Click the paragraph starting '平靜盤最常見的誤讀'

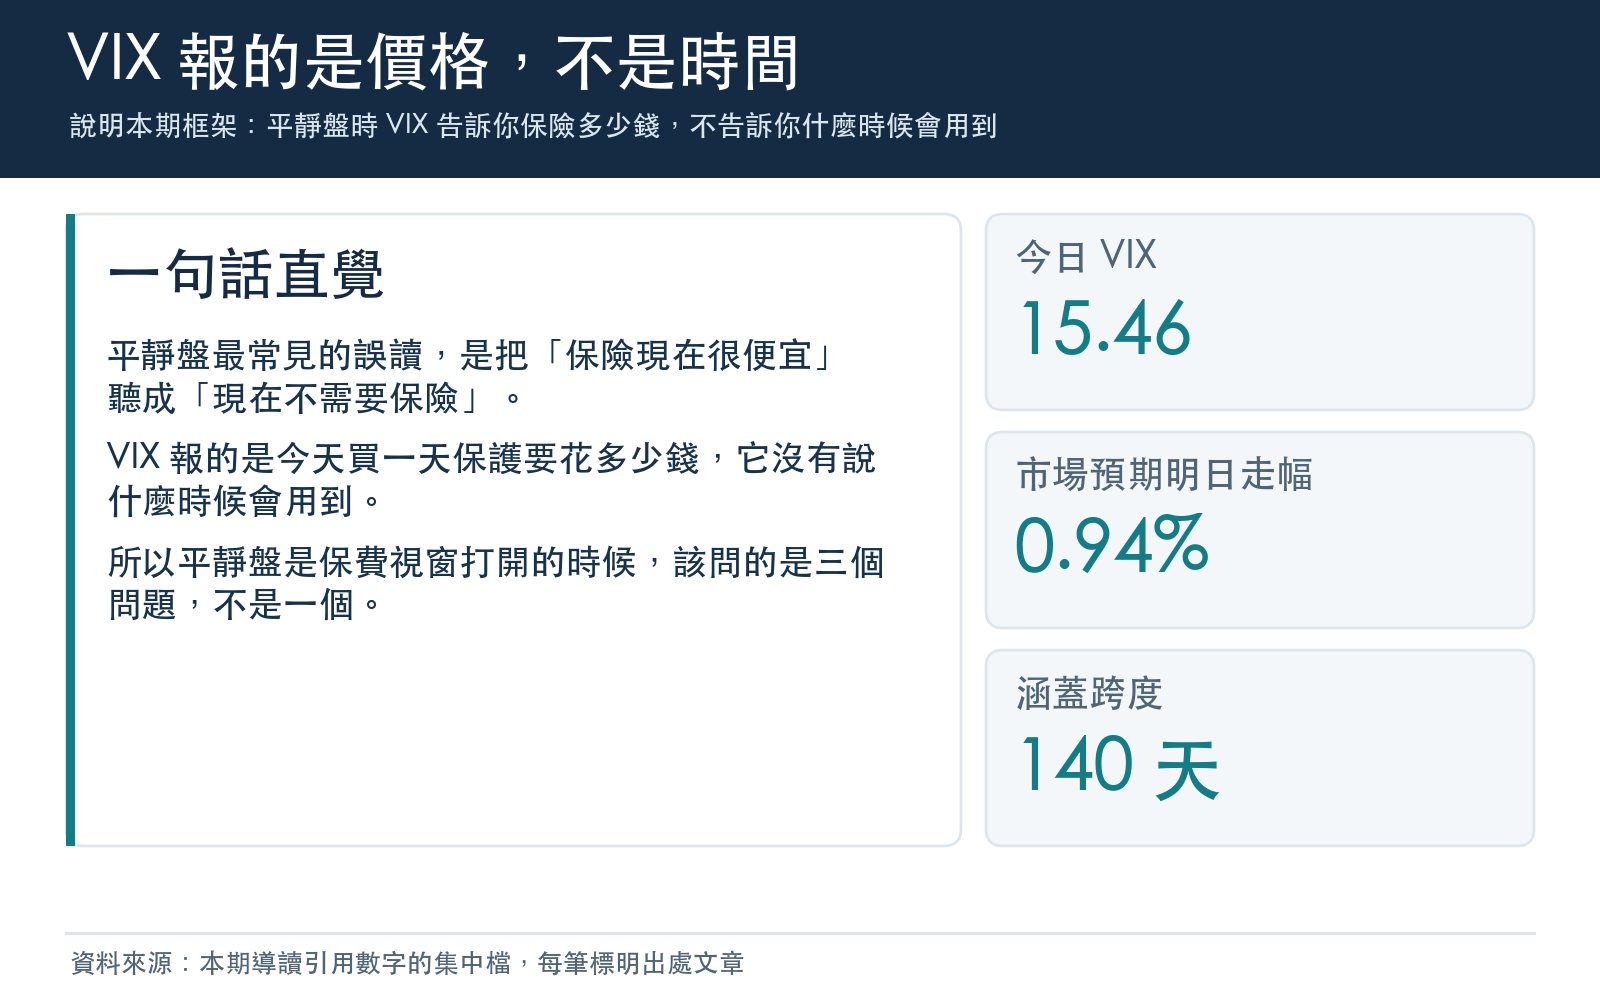472,377
